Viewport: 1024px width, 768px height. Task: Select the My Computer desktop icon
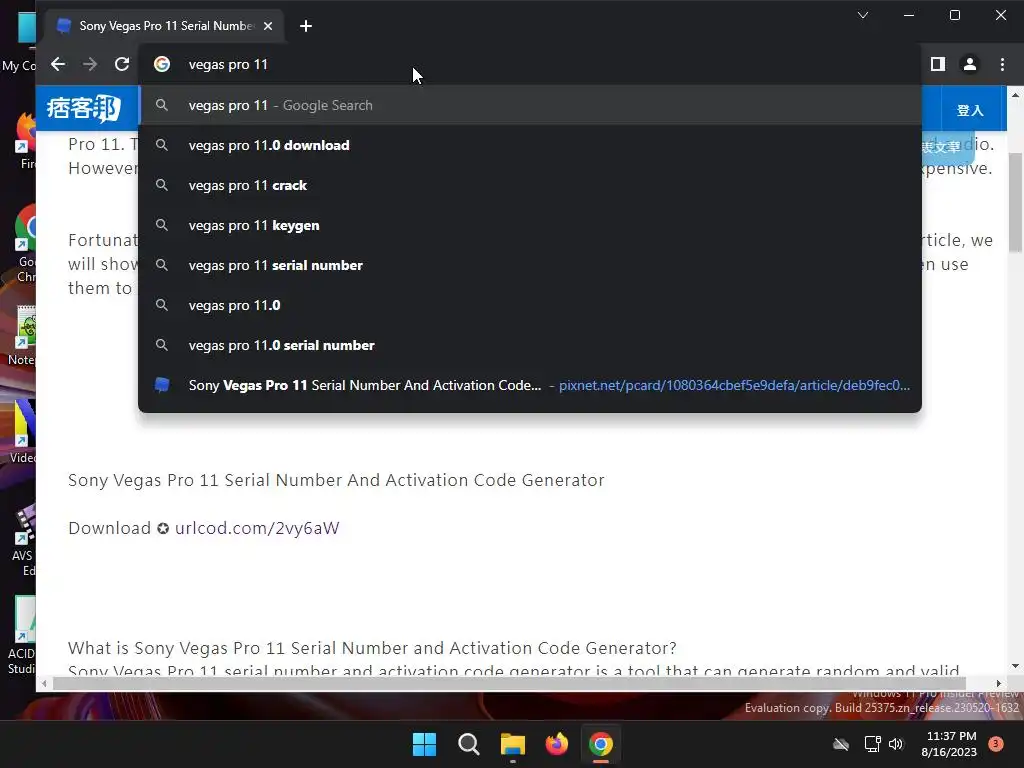tap(20, 40)
